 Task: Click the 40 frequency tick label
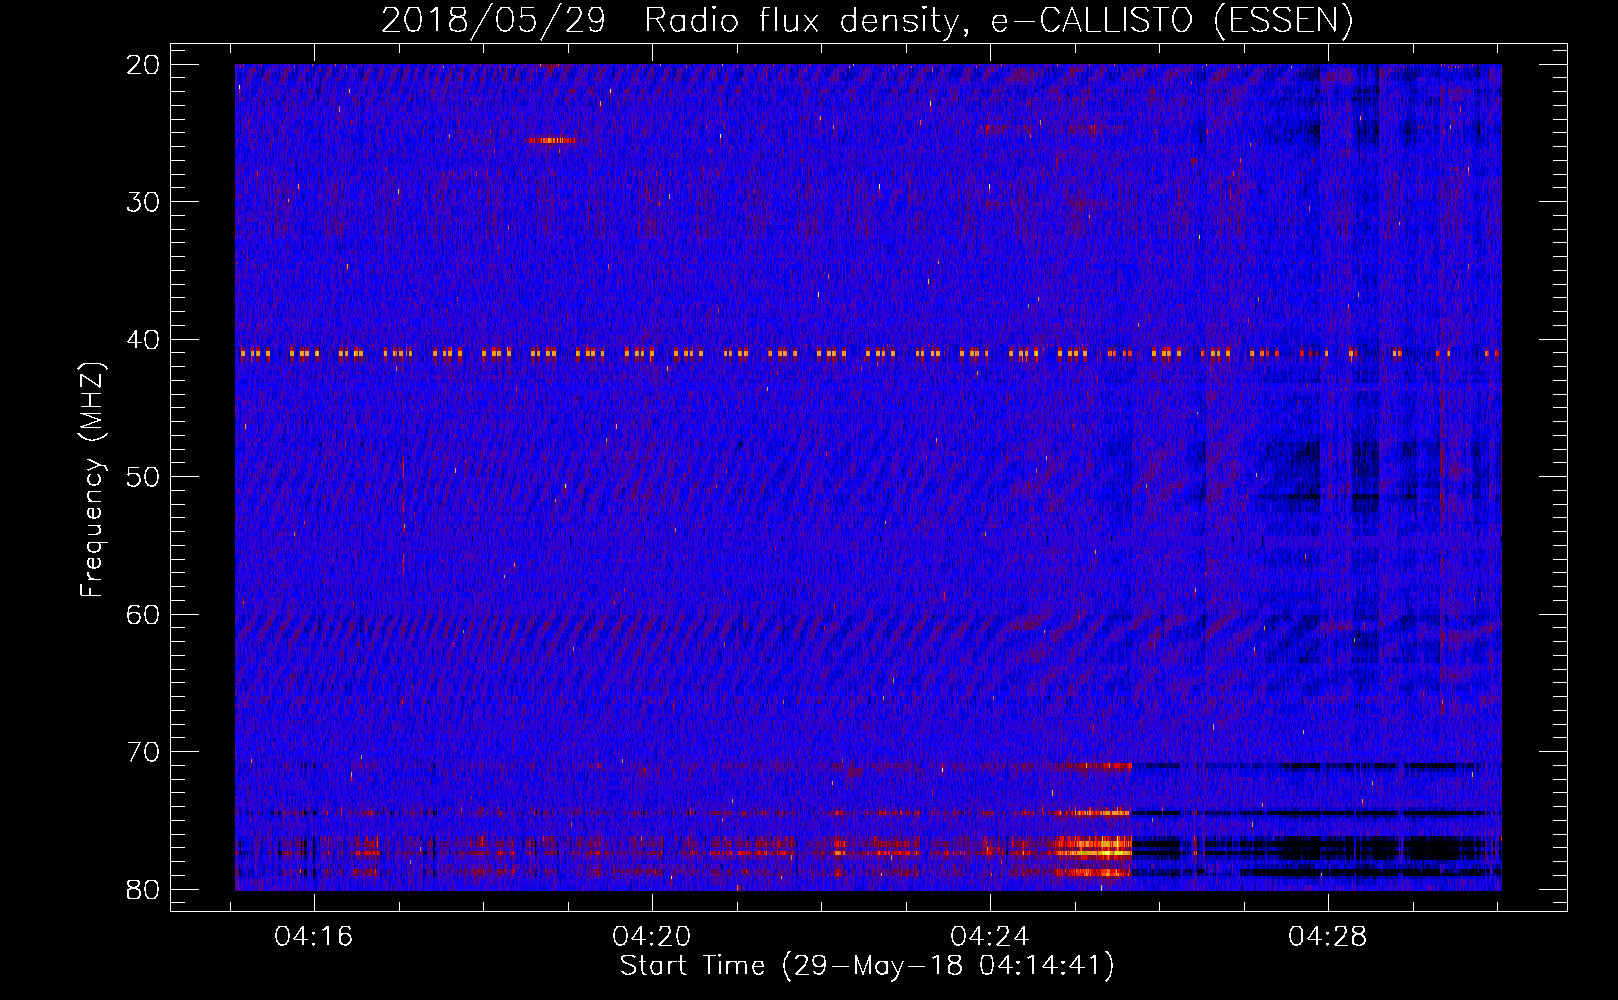(x=144, y=340)
